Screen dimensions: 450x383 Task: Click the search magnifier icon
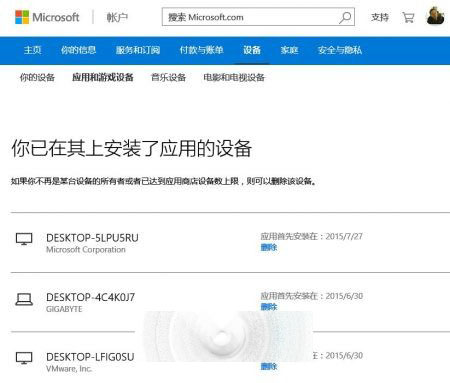tap(345, 17)
